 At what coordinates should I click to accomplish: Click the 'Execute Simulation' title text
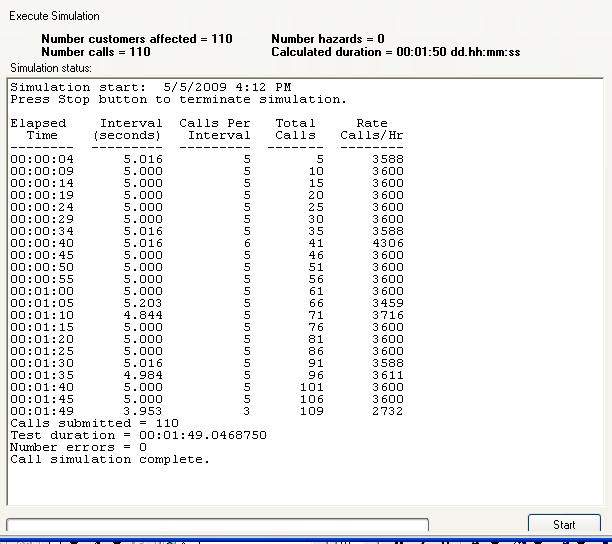(54, 17)
